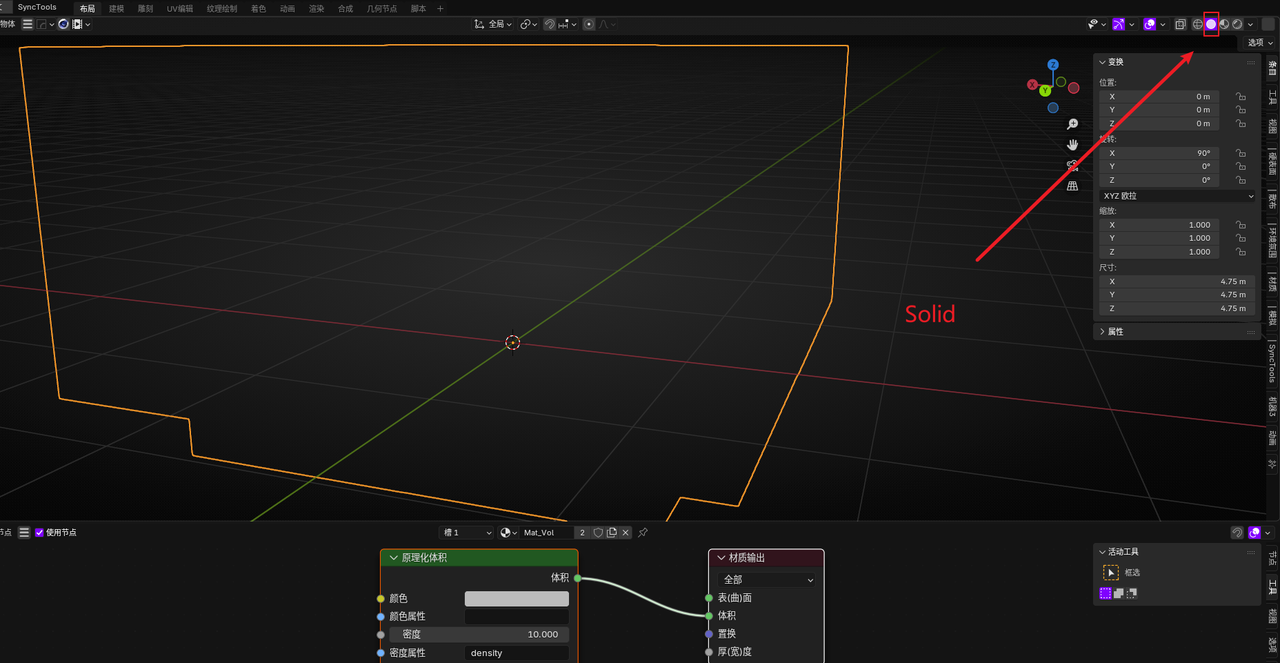
Task: Click 密度 slider value 10.000
Action: (479, 634)
